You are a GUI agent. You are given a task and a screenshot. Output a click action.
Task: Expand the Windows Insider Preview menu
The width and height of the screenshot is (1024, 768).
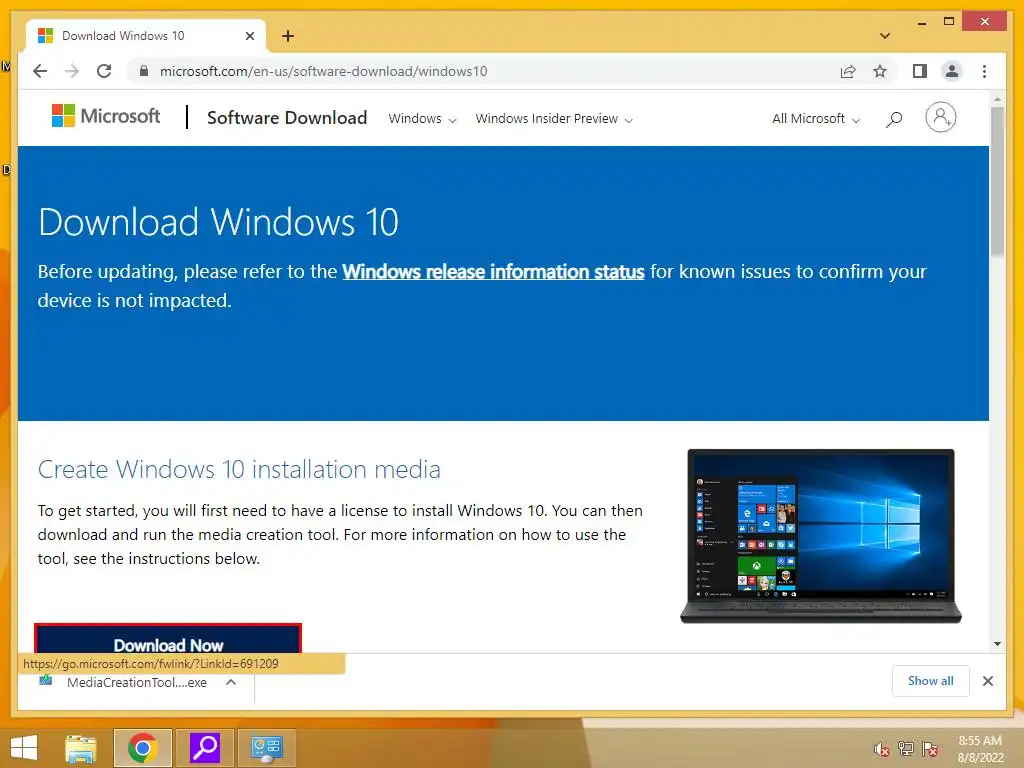tap(554, 119)
